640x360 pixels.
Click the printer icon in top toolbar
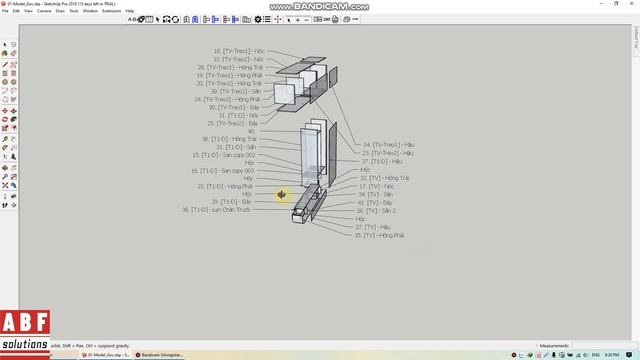point(335,19)
